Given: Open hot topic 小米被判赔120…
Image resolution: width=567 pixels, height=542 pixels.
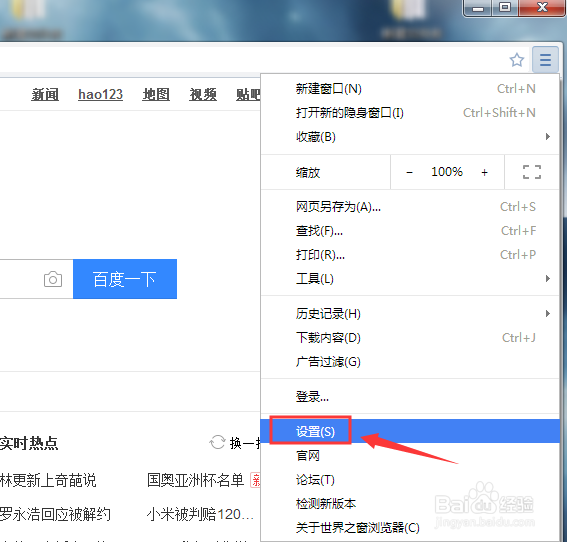Looking at the screenshot, I should (x=200, y=514).
